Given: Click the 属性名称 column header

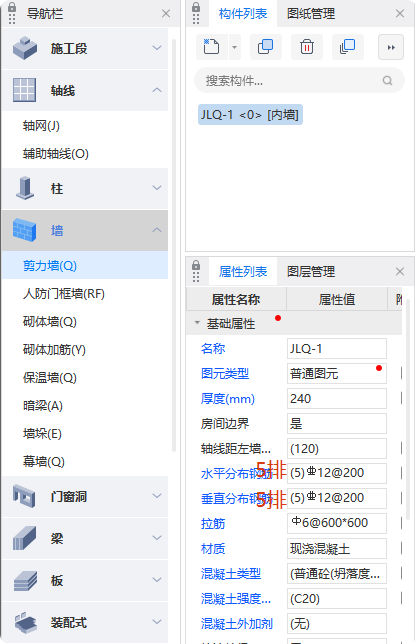Looking at the screenshot, I should [236, 299].
